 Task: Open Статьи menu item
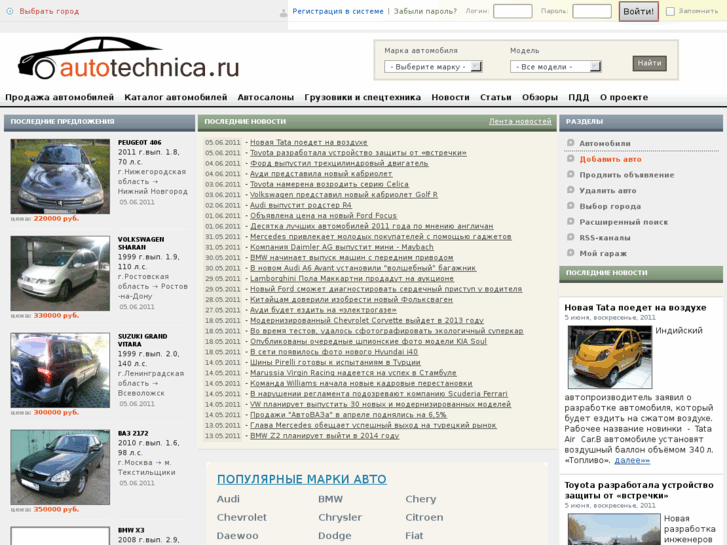click(x=496, y=97)
